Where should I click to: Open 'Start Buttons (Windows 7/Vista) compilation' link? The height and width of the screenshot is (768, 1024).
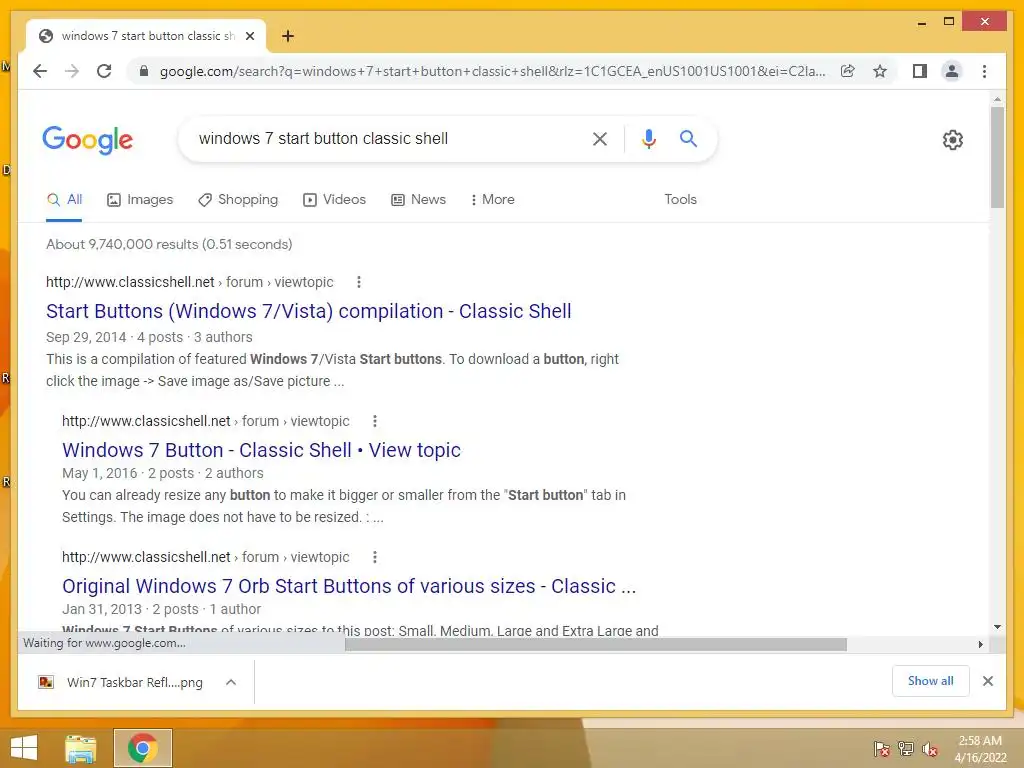309,312
